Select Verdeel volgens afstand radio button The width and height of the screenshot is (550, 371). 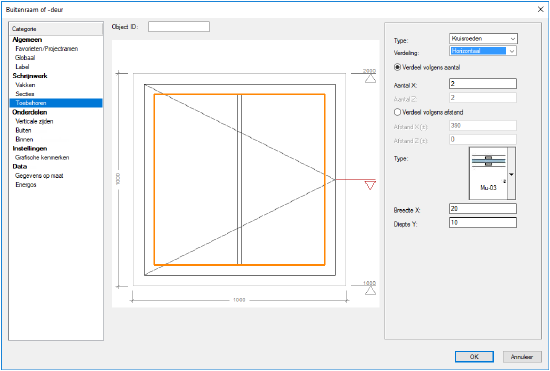(397, 112)
